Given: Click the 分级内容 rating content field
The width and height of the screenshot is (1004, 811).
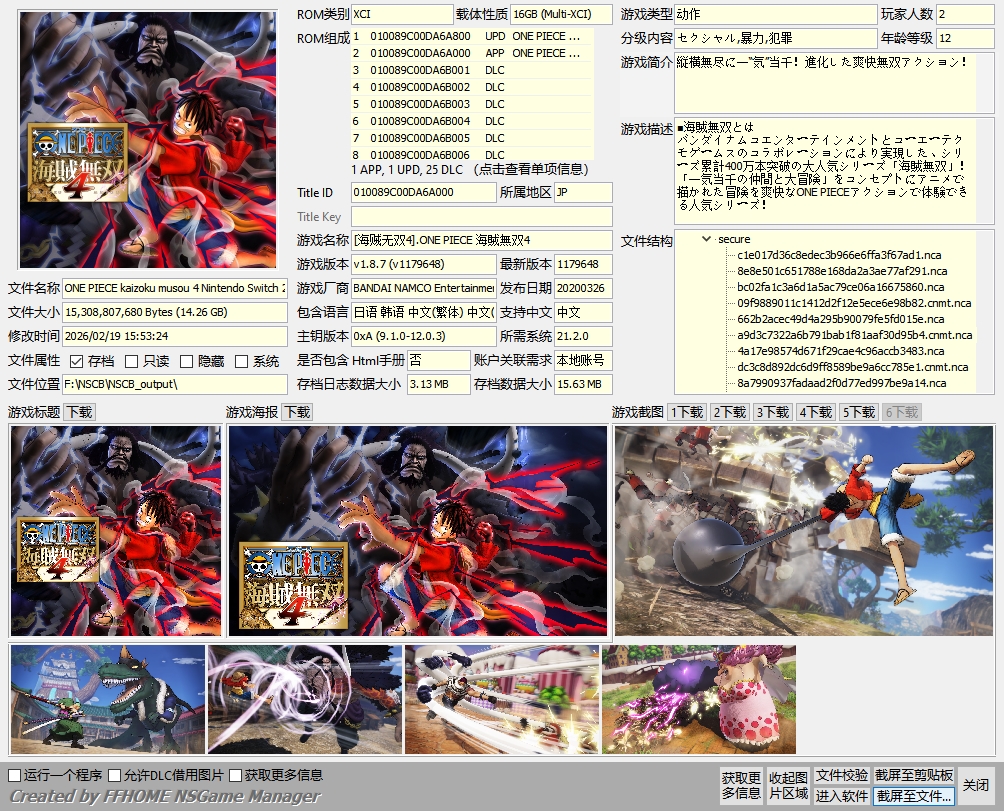Looking at the screenshot, I should (x=775, y=38).
